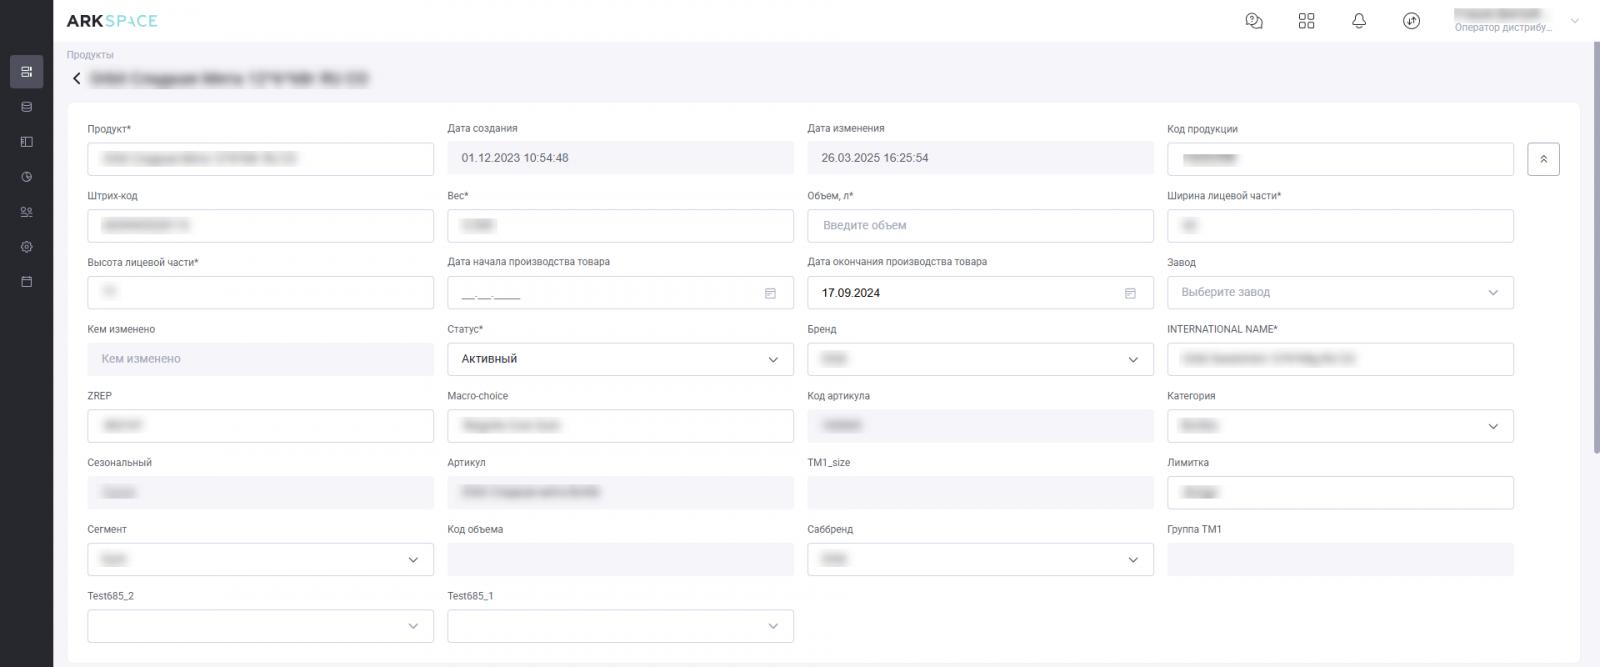Open the apps grid icon in header

1306,21
